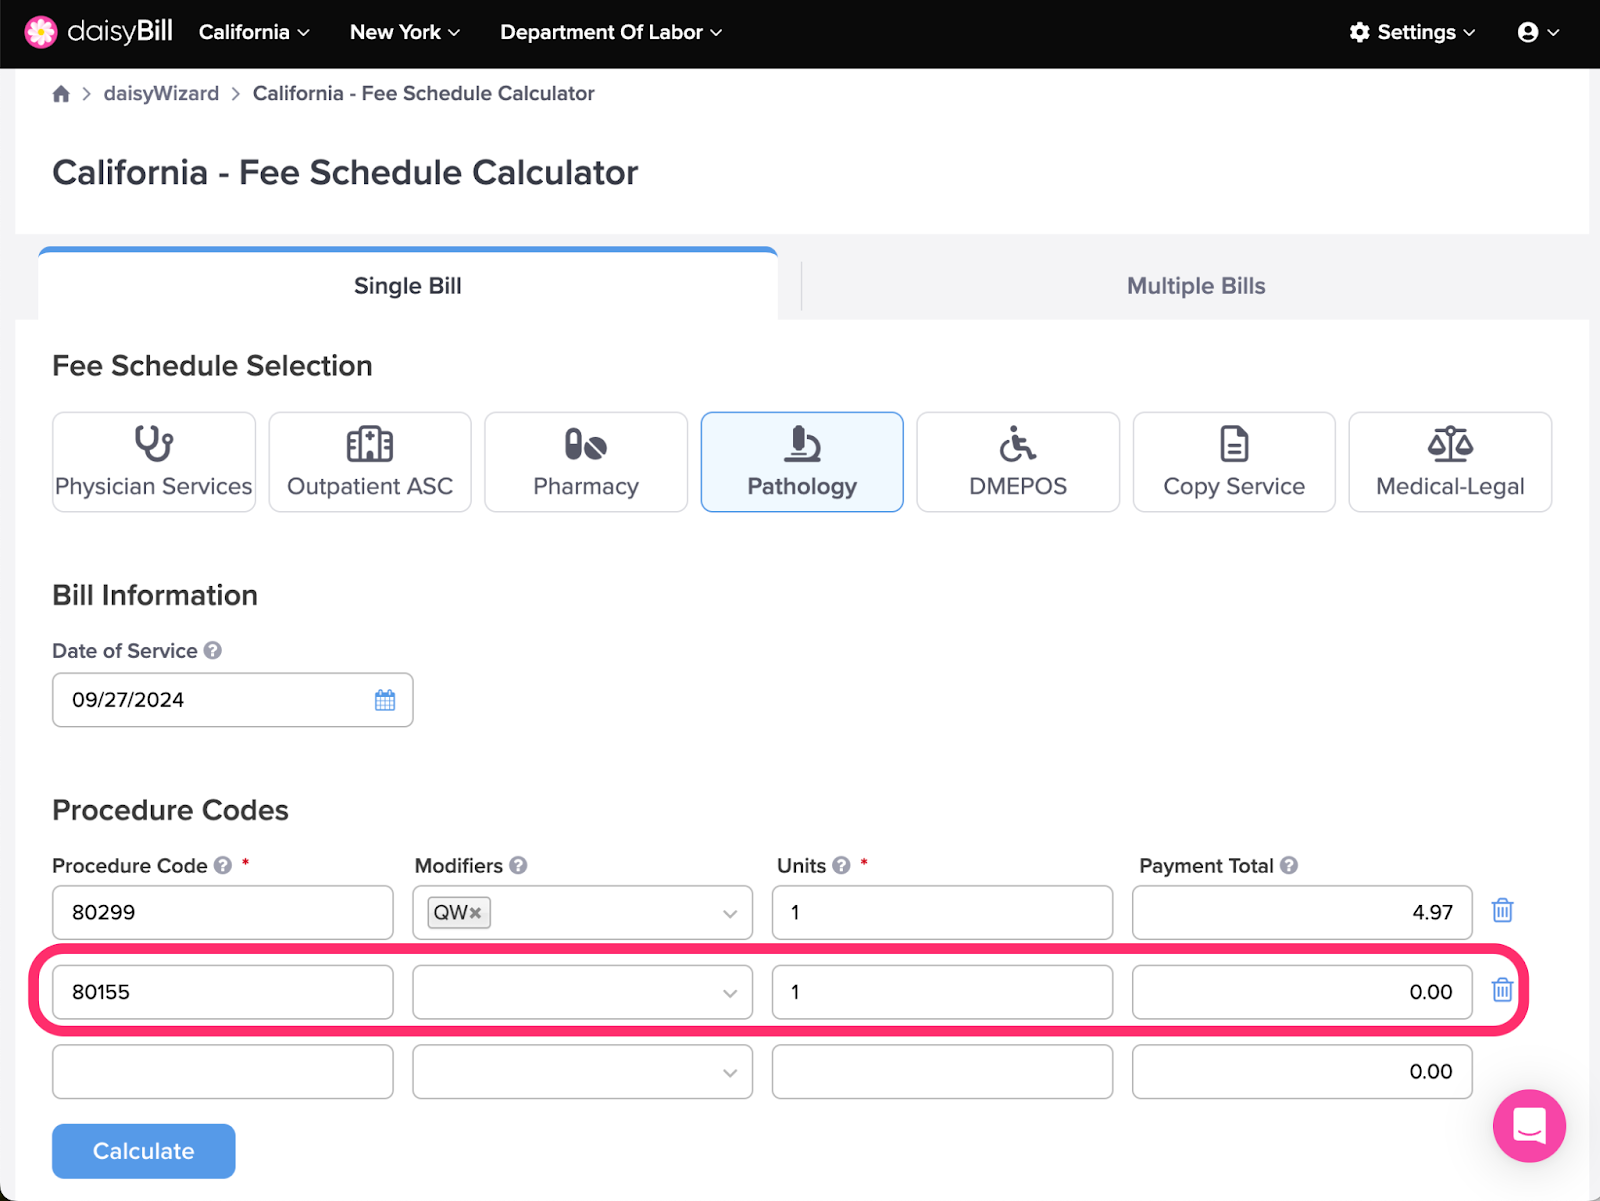Click payment total in the empty row
Image resolution: width=1600 pixels, height=1201 pixels.
pyautogui.click(x=1302, y=1072)
